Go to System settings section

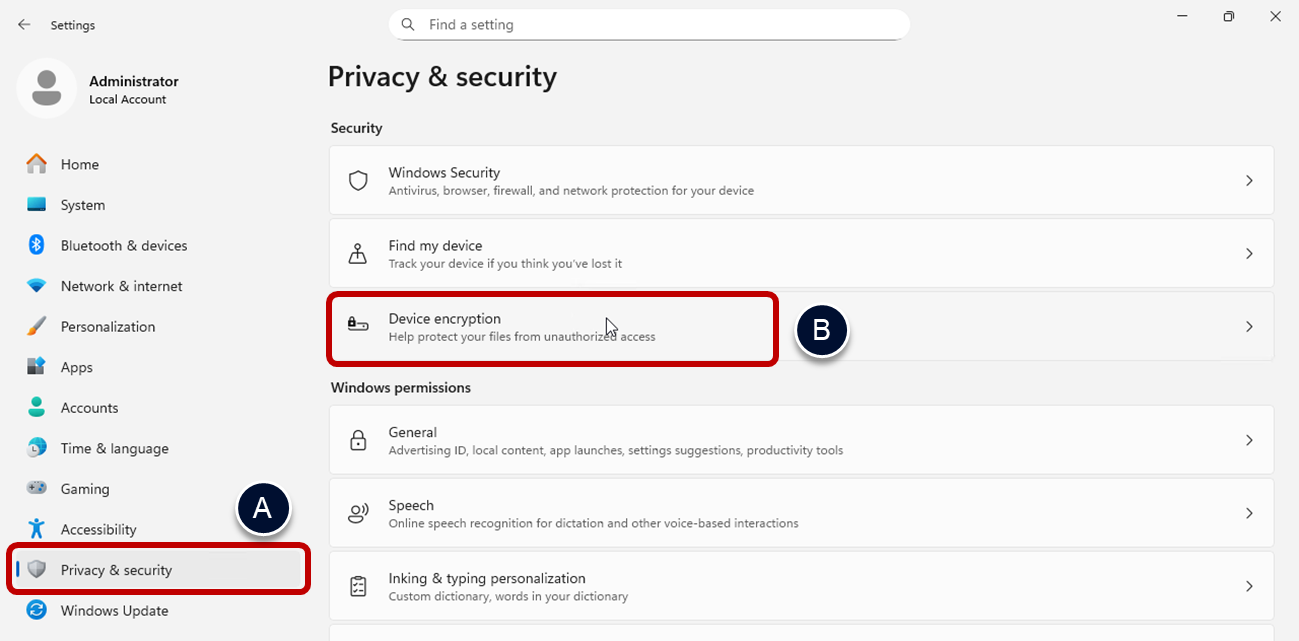(x=82, y=205)
